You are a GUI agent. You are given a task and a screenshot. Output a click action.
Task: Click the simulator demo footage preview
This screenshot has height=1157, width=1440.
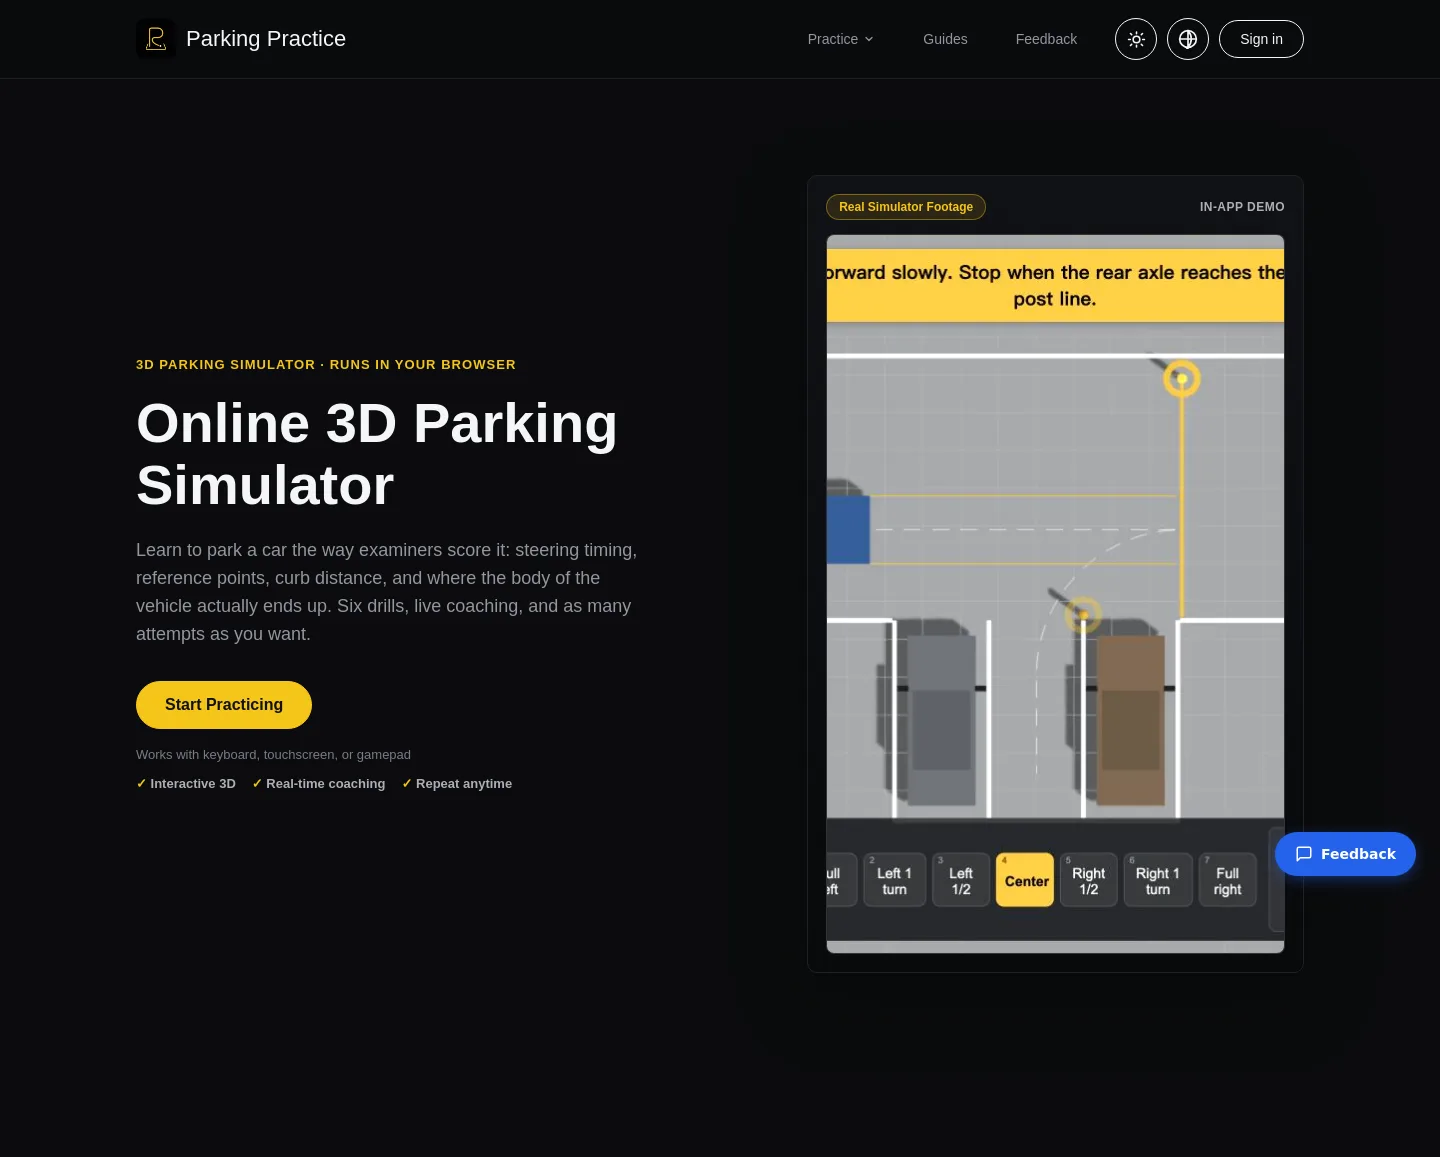[1055, 594]
